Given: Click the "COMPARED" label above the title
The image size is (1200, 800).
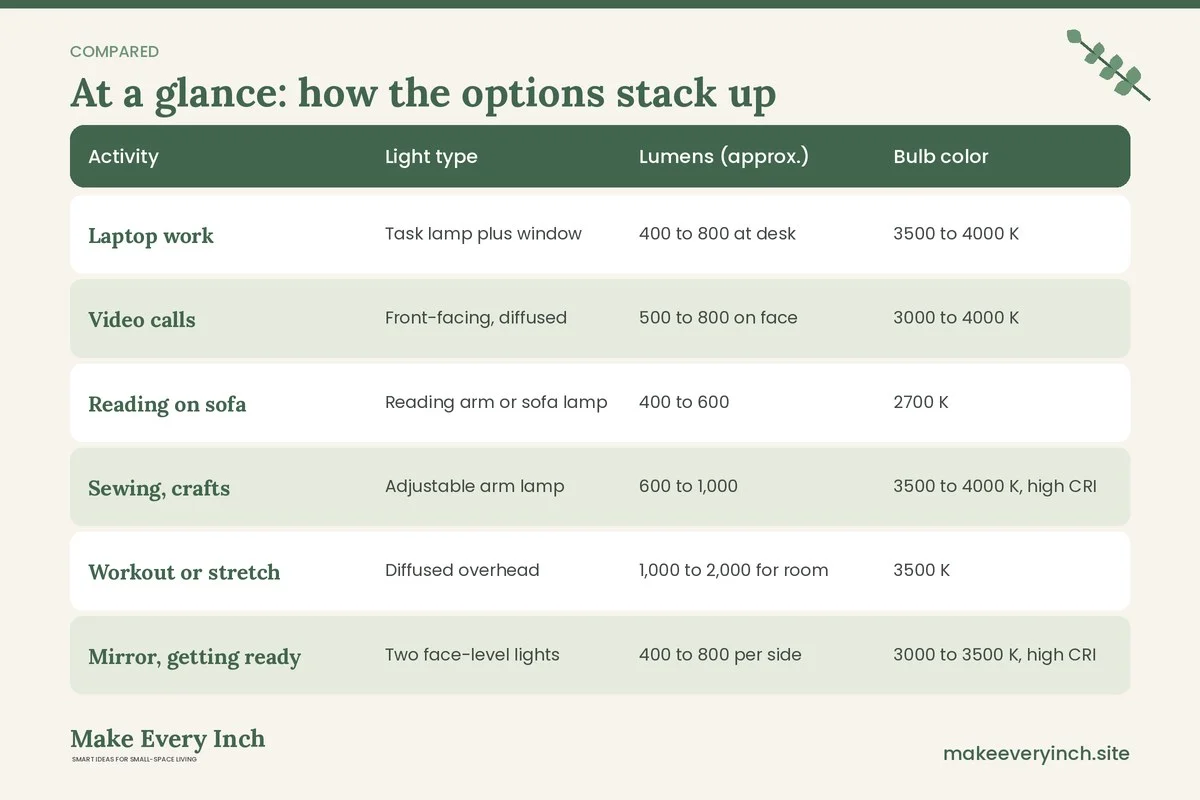Looking at the screenshot, I should [114, 52].
